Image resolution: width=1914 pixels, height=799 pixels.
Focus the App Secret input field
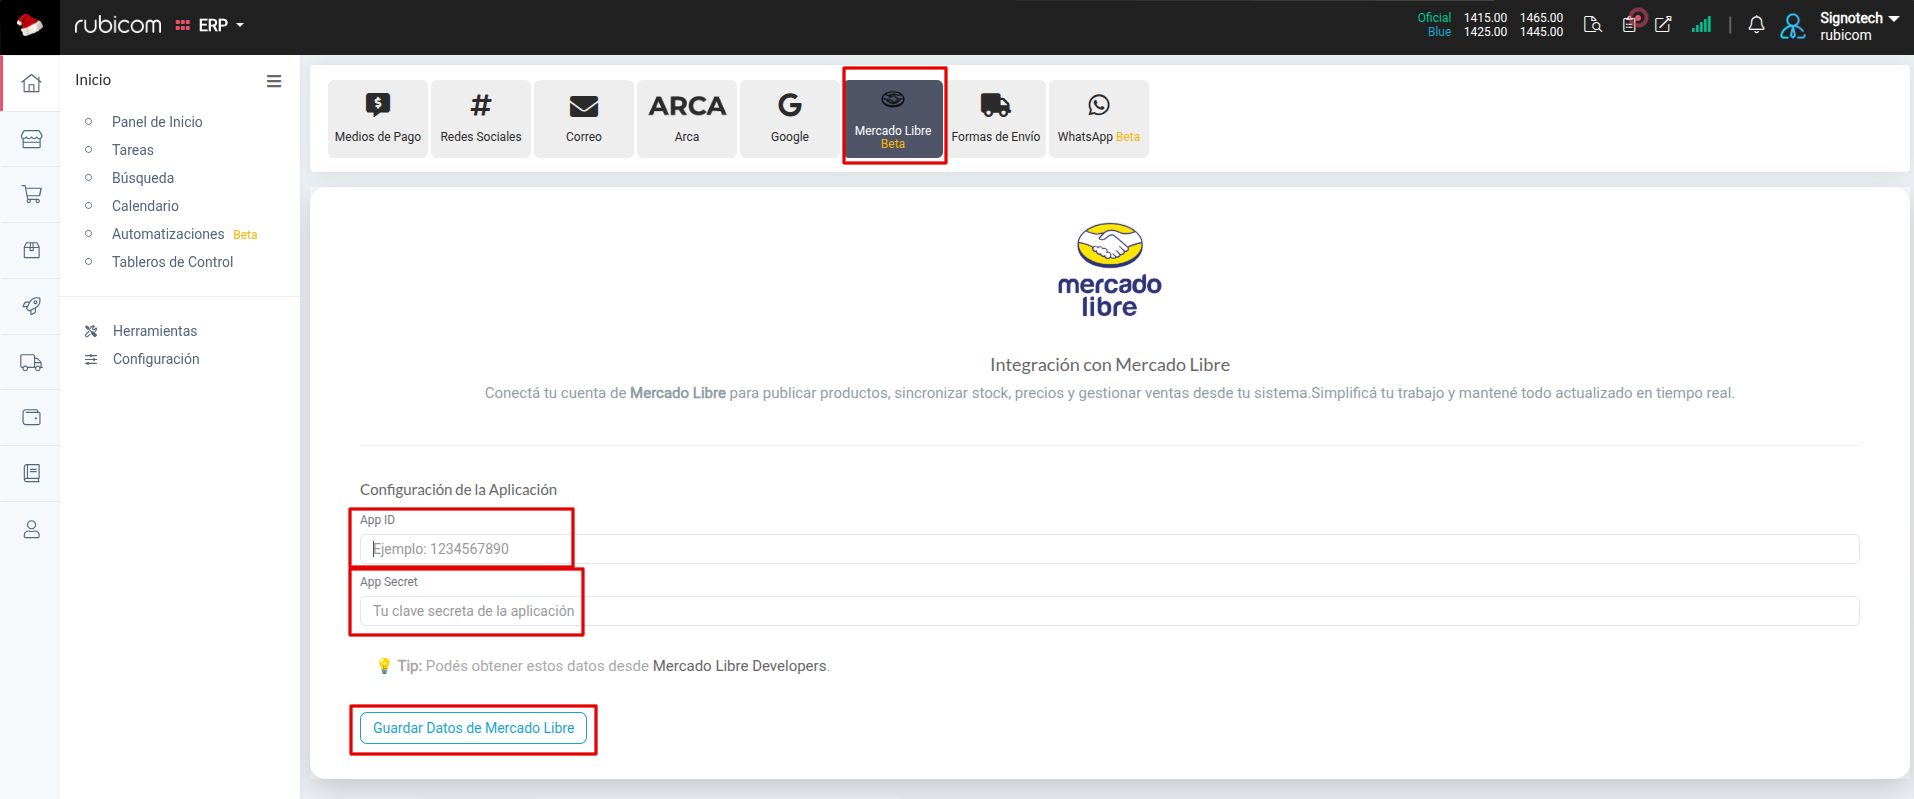tap(1108, 611)
